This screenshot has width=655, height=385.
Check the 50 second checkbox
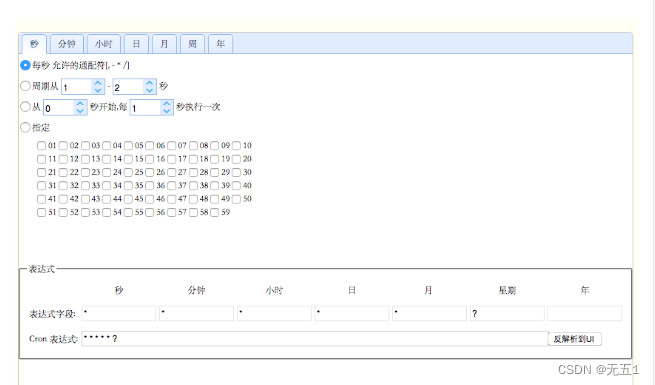(x=236, y=199)
